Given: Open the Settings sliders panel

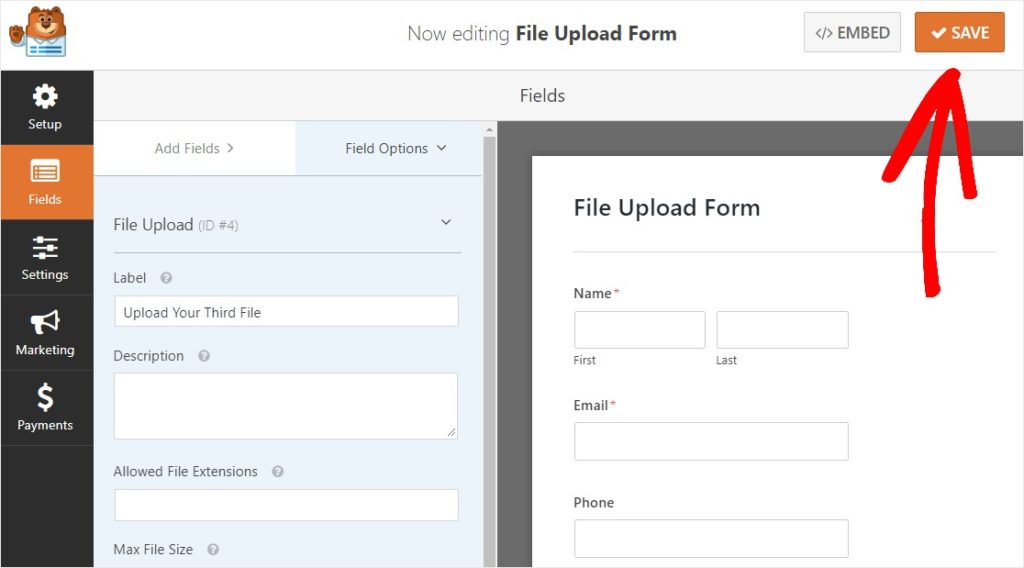Looking at the screenshot, I should point(46,257).
